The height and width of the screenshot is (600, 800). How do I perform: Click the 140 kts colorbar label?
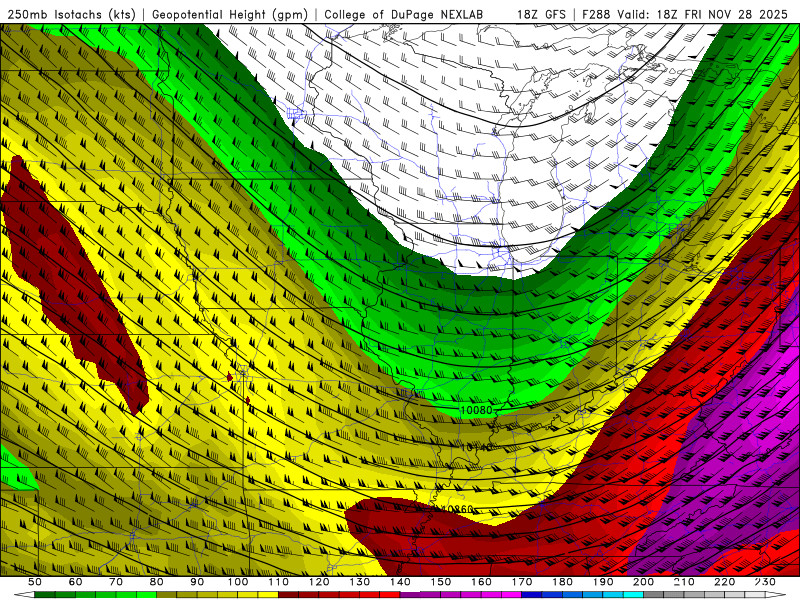point(400,582)
